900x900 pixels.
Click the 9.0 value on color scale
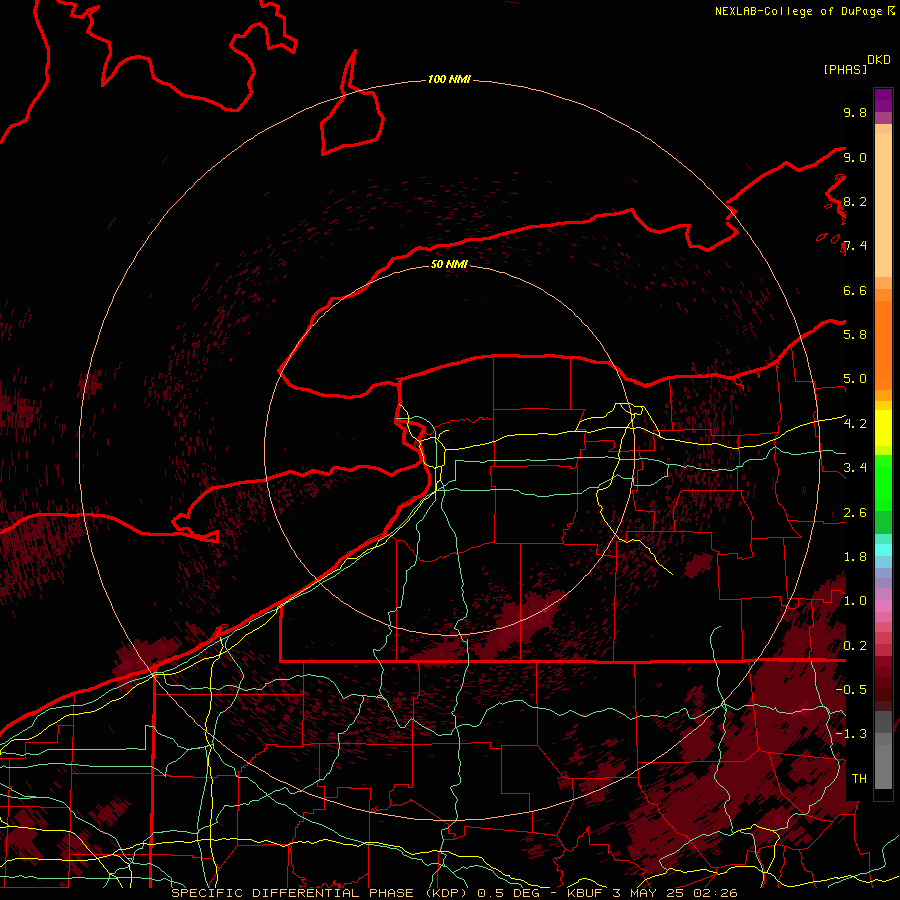pyautogui.click(x=855, y=157)
